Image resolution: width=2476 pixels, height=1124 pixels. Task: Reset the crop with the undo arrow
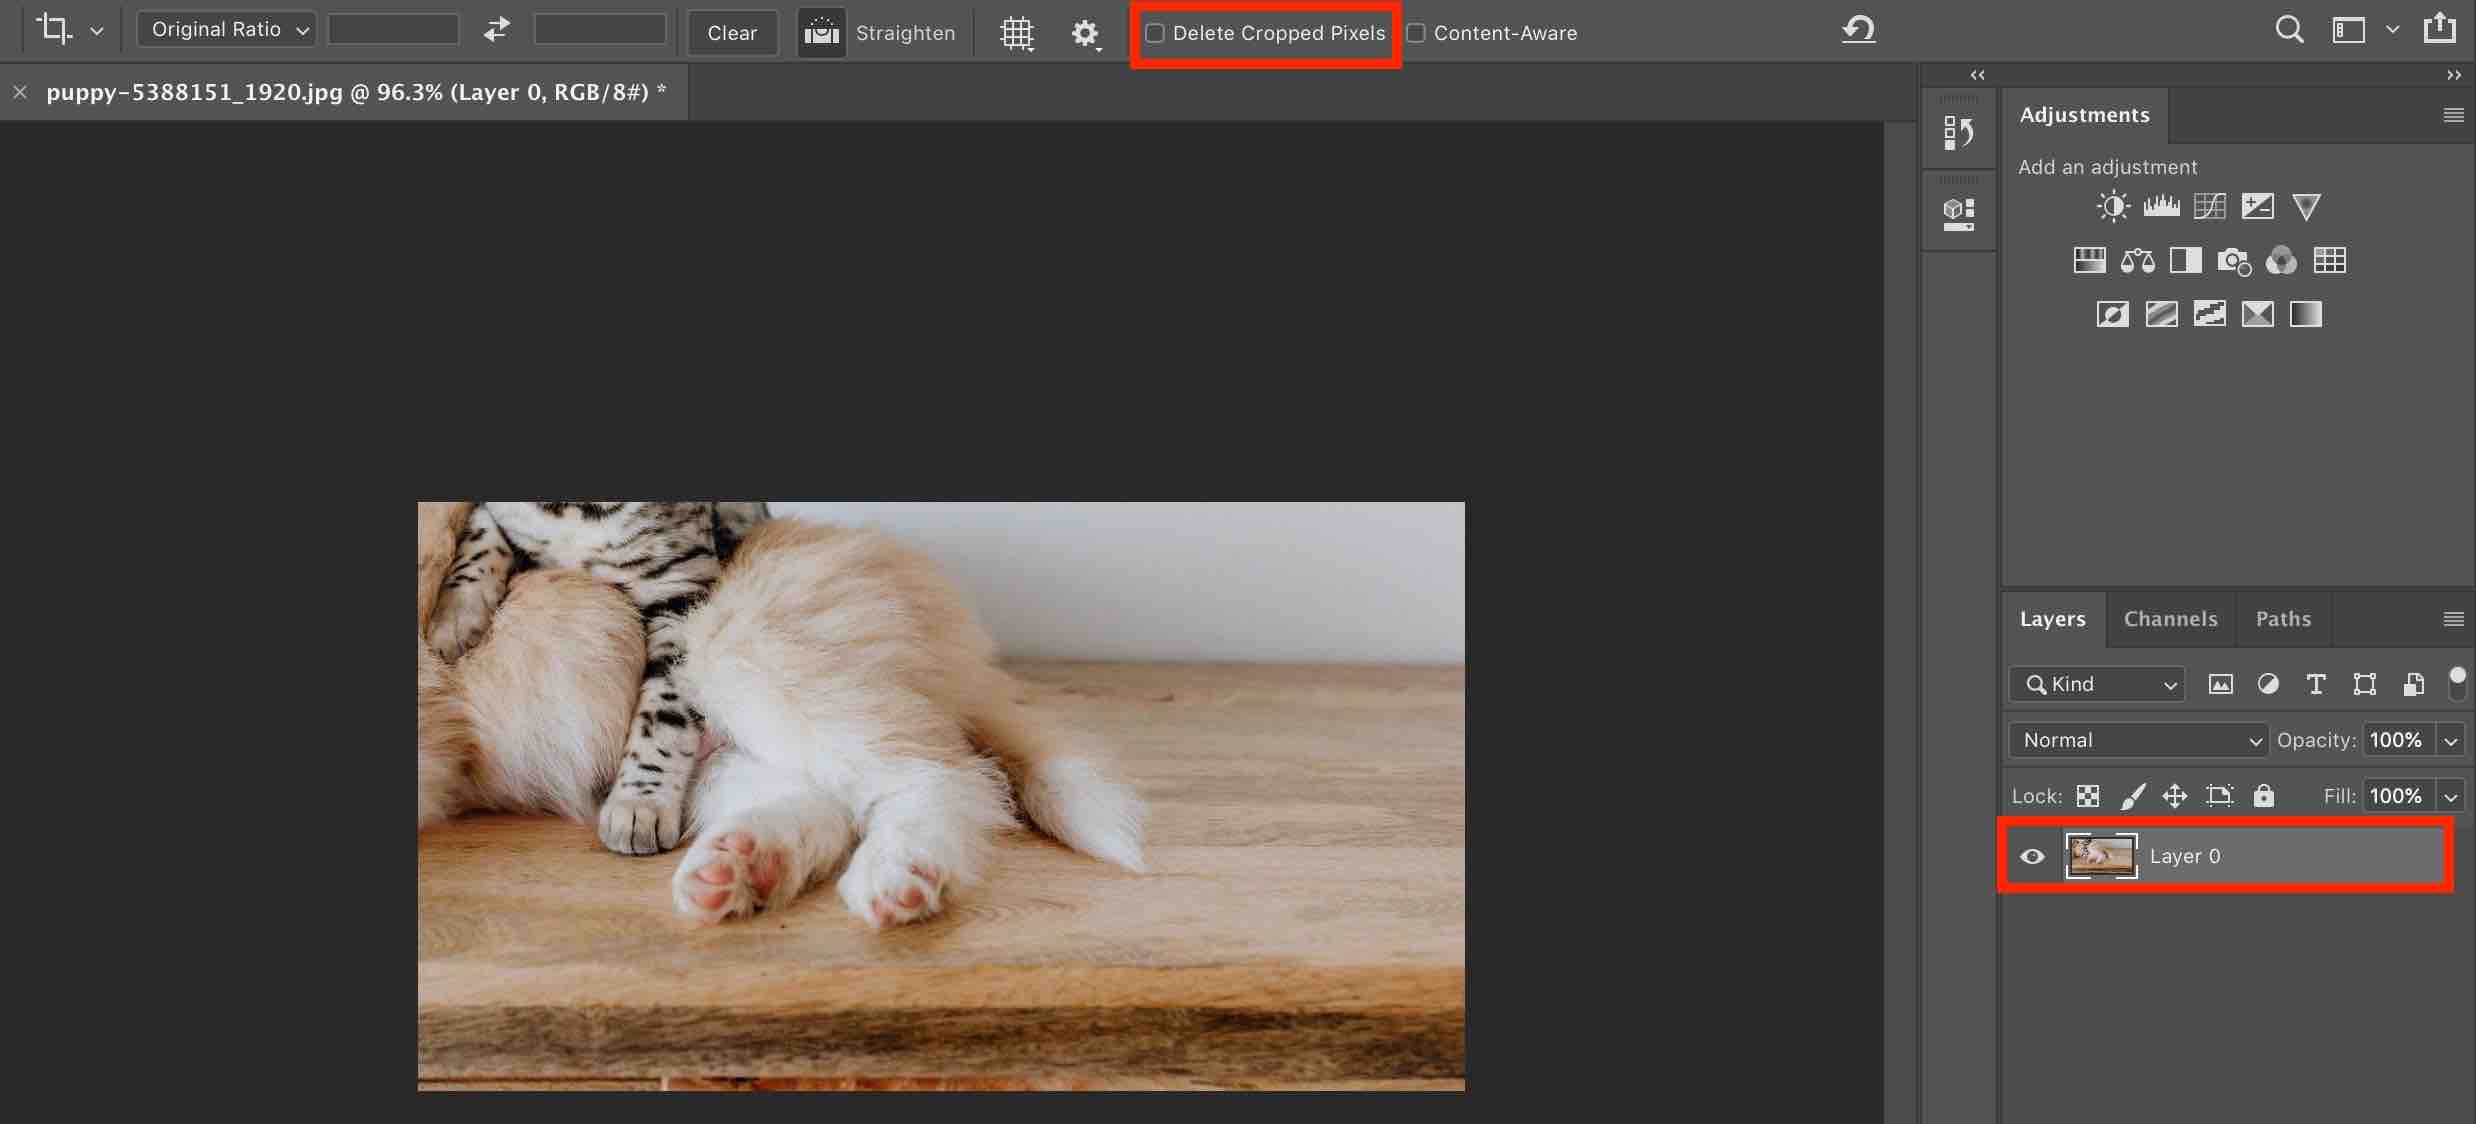pyautogui.click(x=1858, y=30)
